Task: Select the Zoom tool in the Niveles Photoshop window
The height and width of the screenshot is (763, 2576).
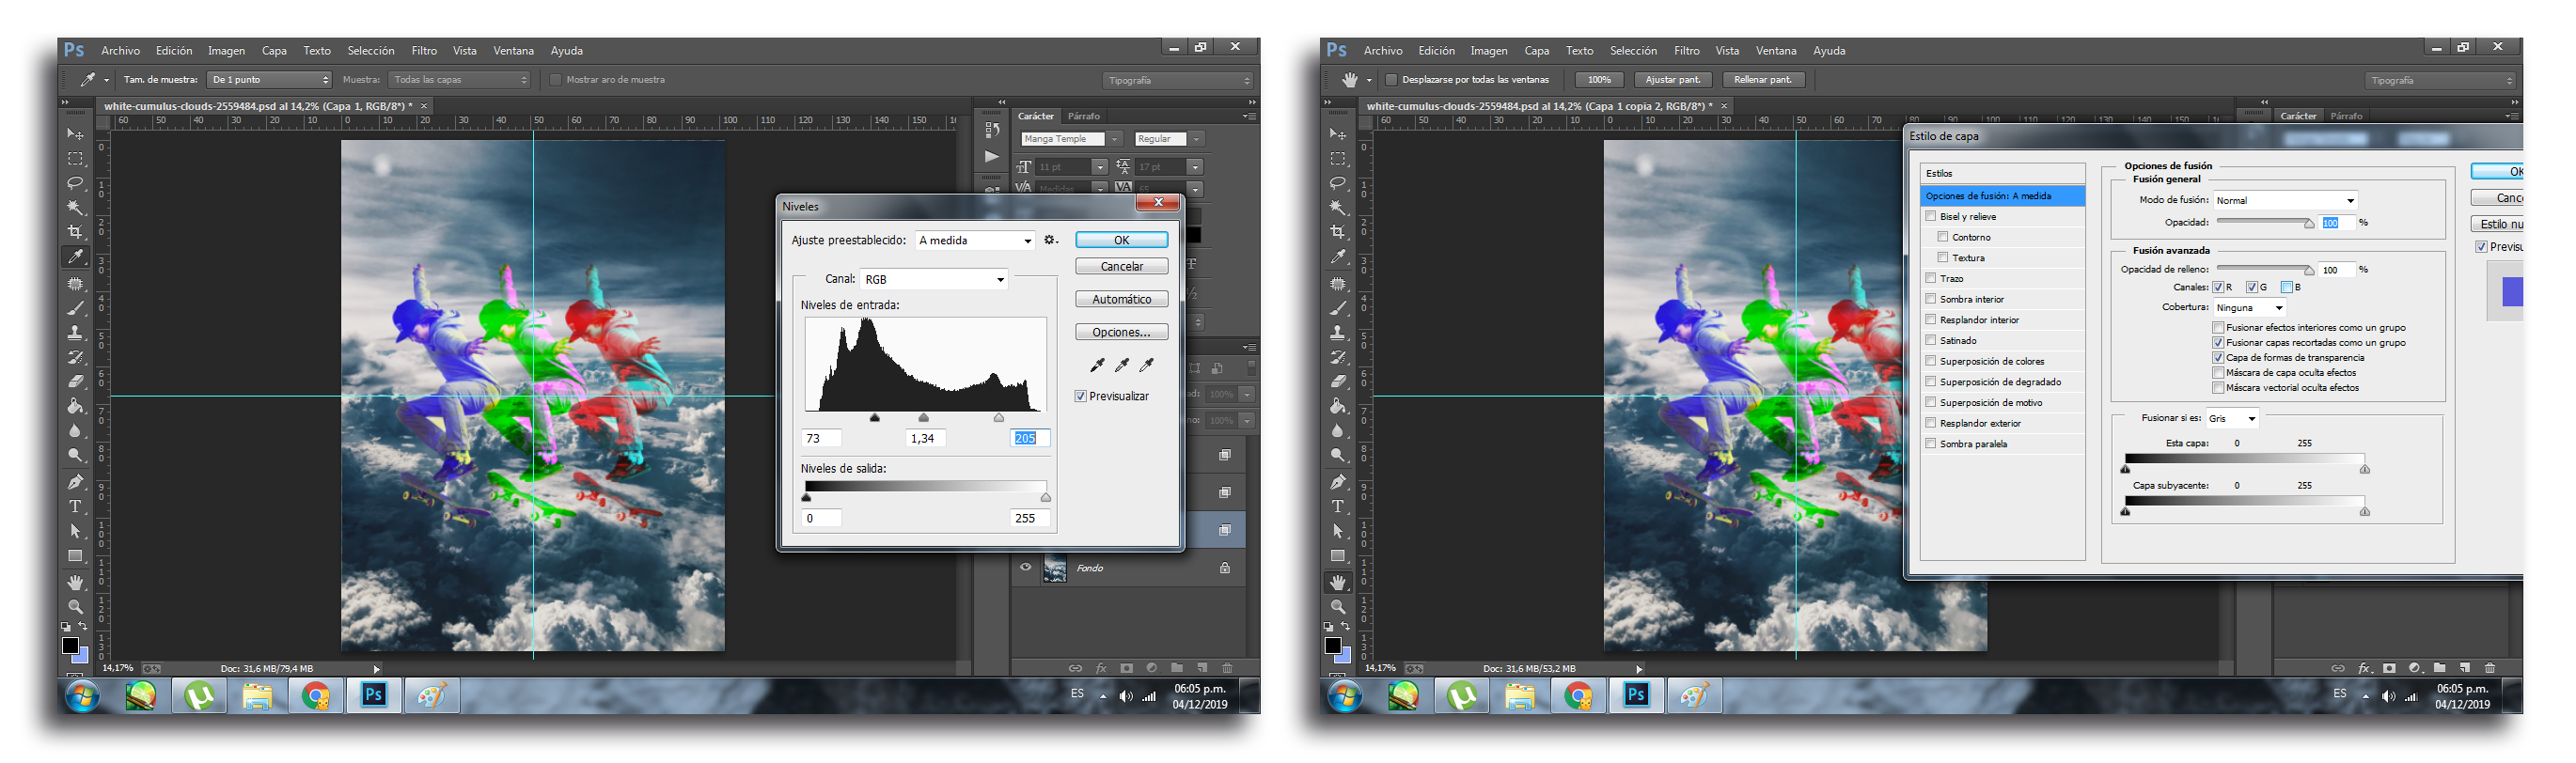Action: [x=75, y=606]
